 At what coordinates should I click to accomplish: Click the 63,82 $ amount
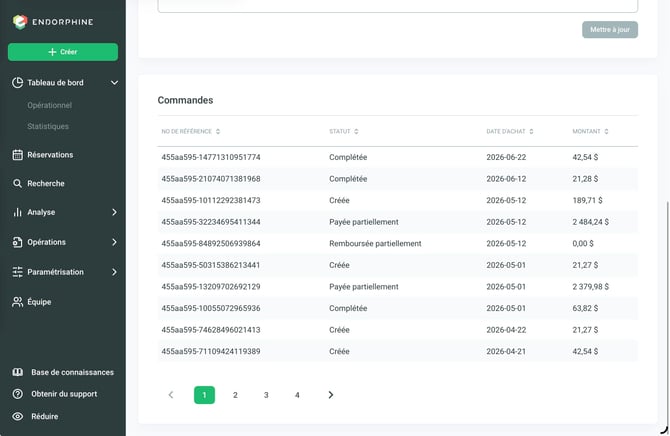pos(585,308)
